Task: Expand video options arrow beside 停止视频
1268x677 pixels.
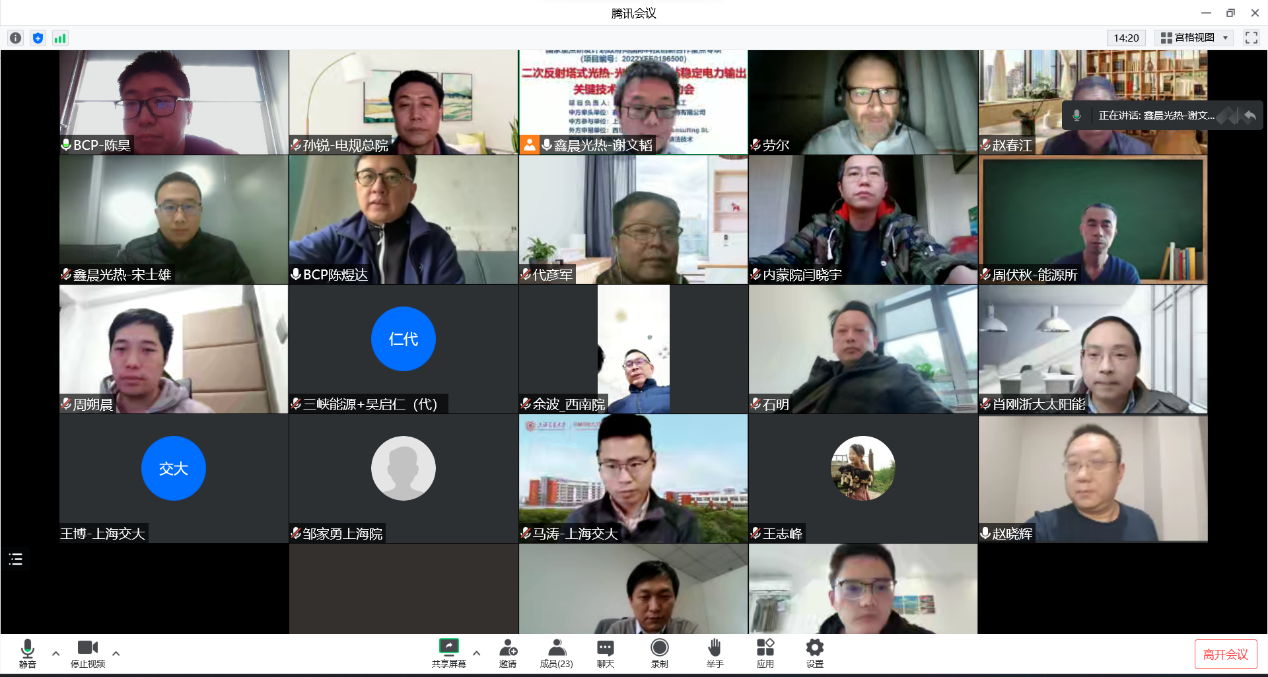Action: 115,653
